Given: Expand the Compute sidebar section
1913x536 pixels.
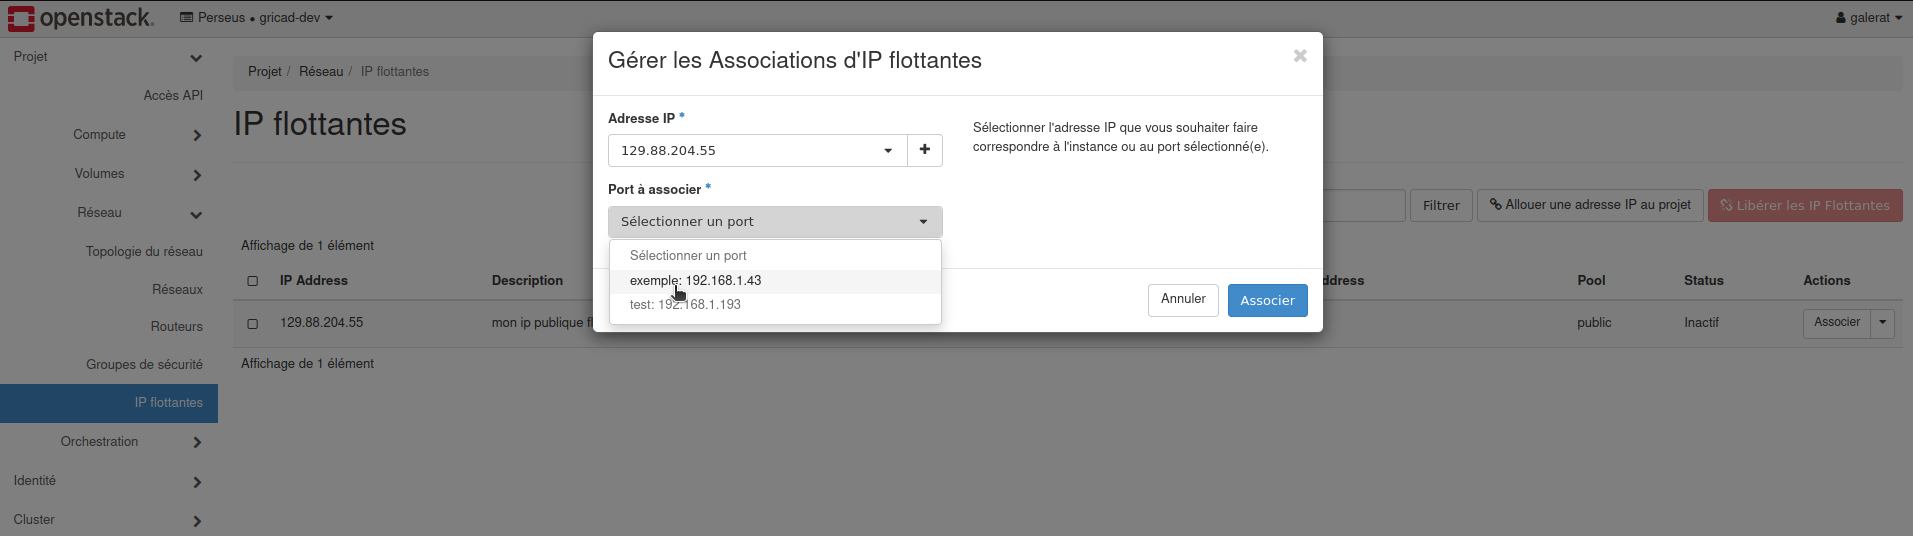Looking at the screenshot, I should [x=108, y=135].
